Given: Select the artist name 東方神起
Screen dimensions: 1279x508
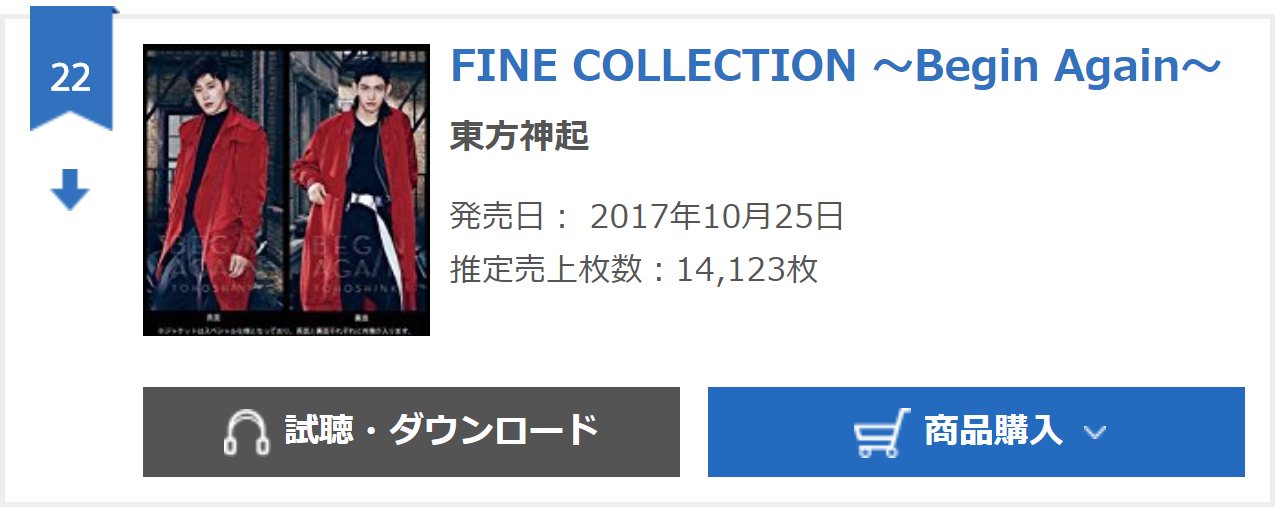Looking at the screenshot, I should click(520, 137).
